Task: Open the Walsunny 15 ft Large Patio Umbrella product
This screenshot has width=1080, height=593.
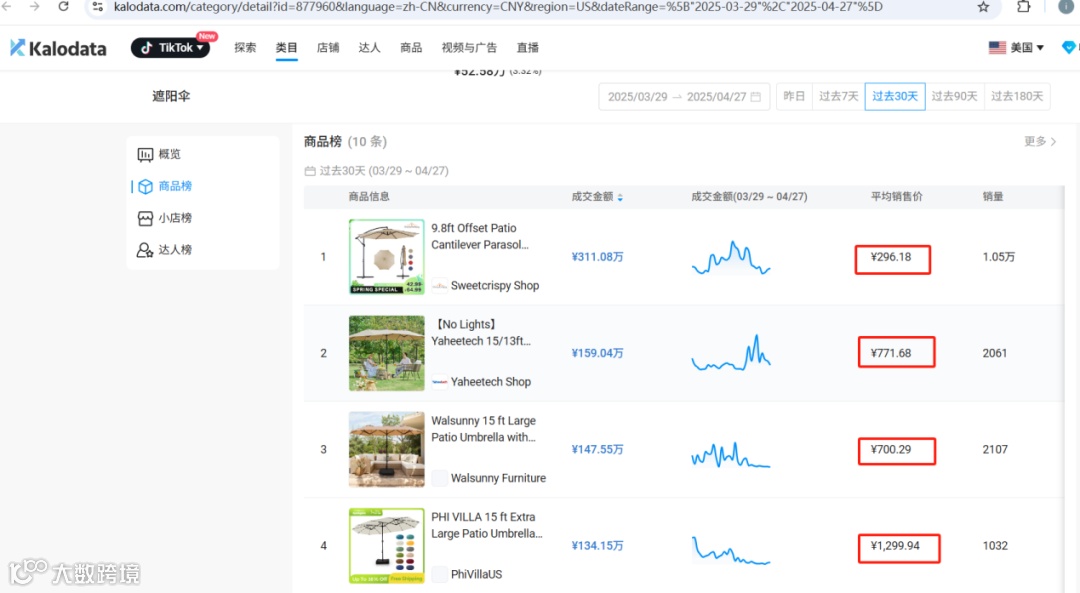Action: pyautogui.click(x=484, y=429)
